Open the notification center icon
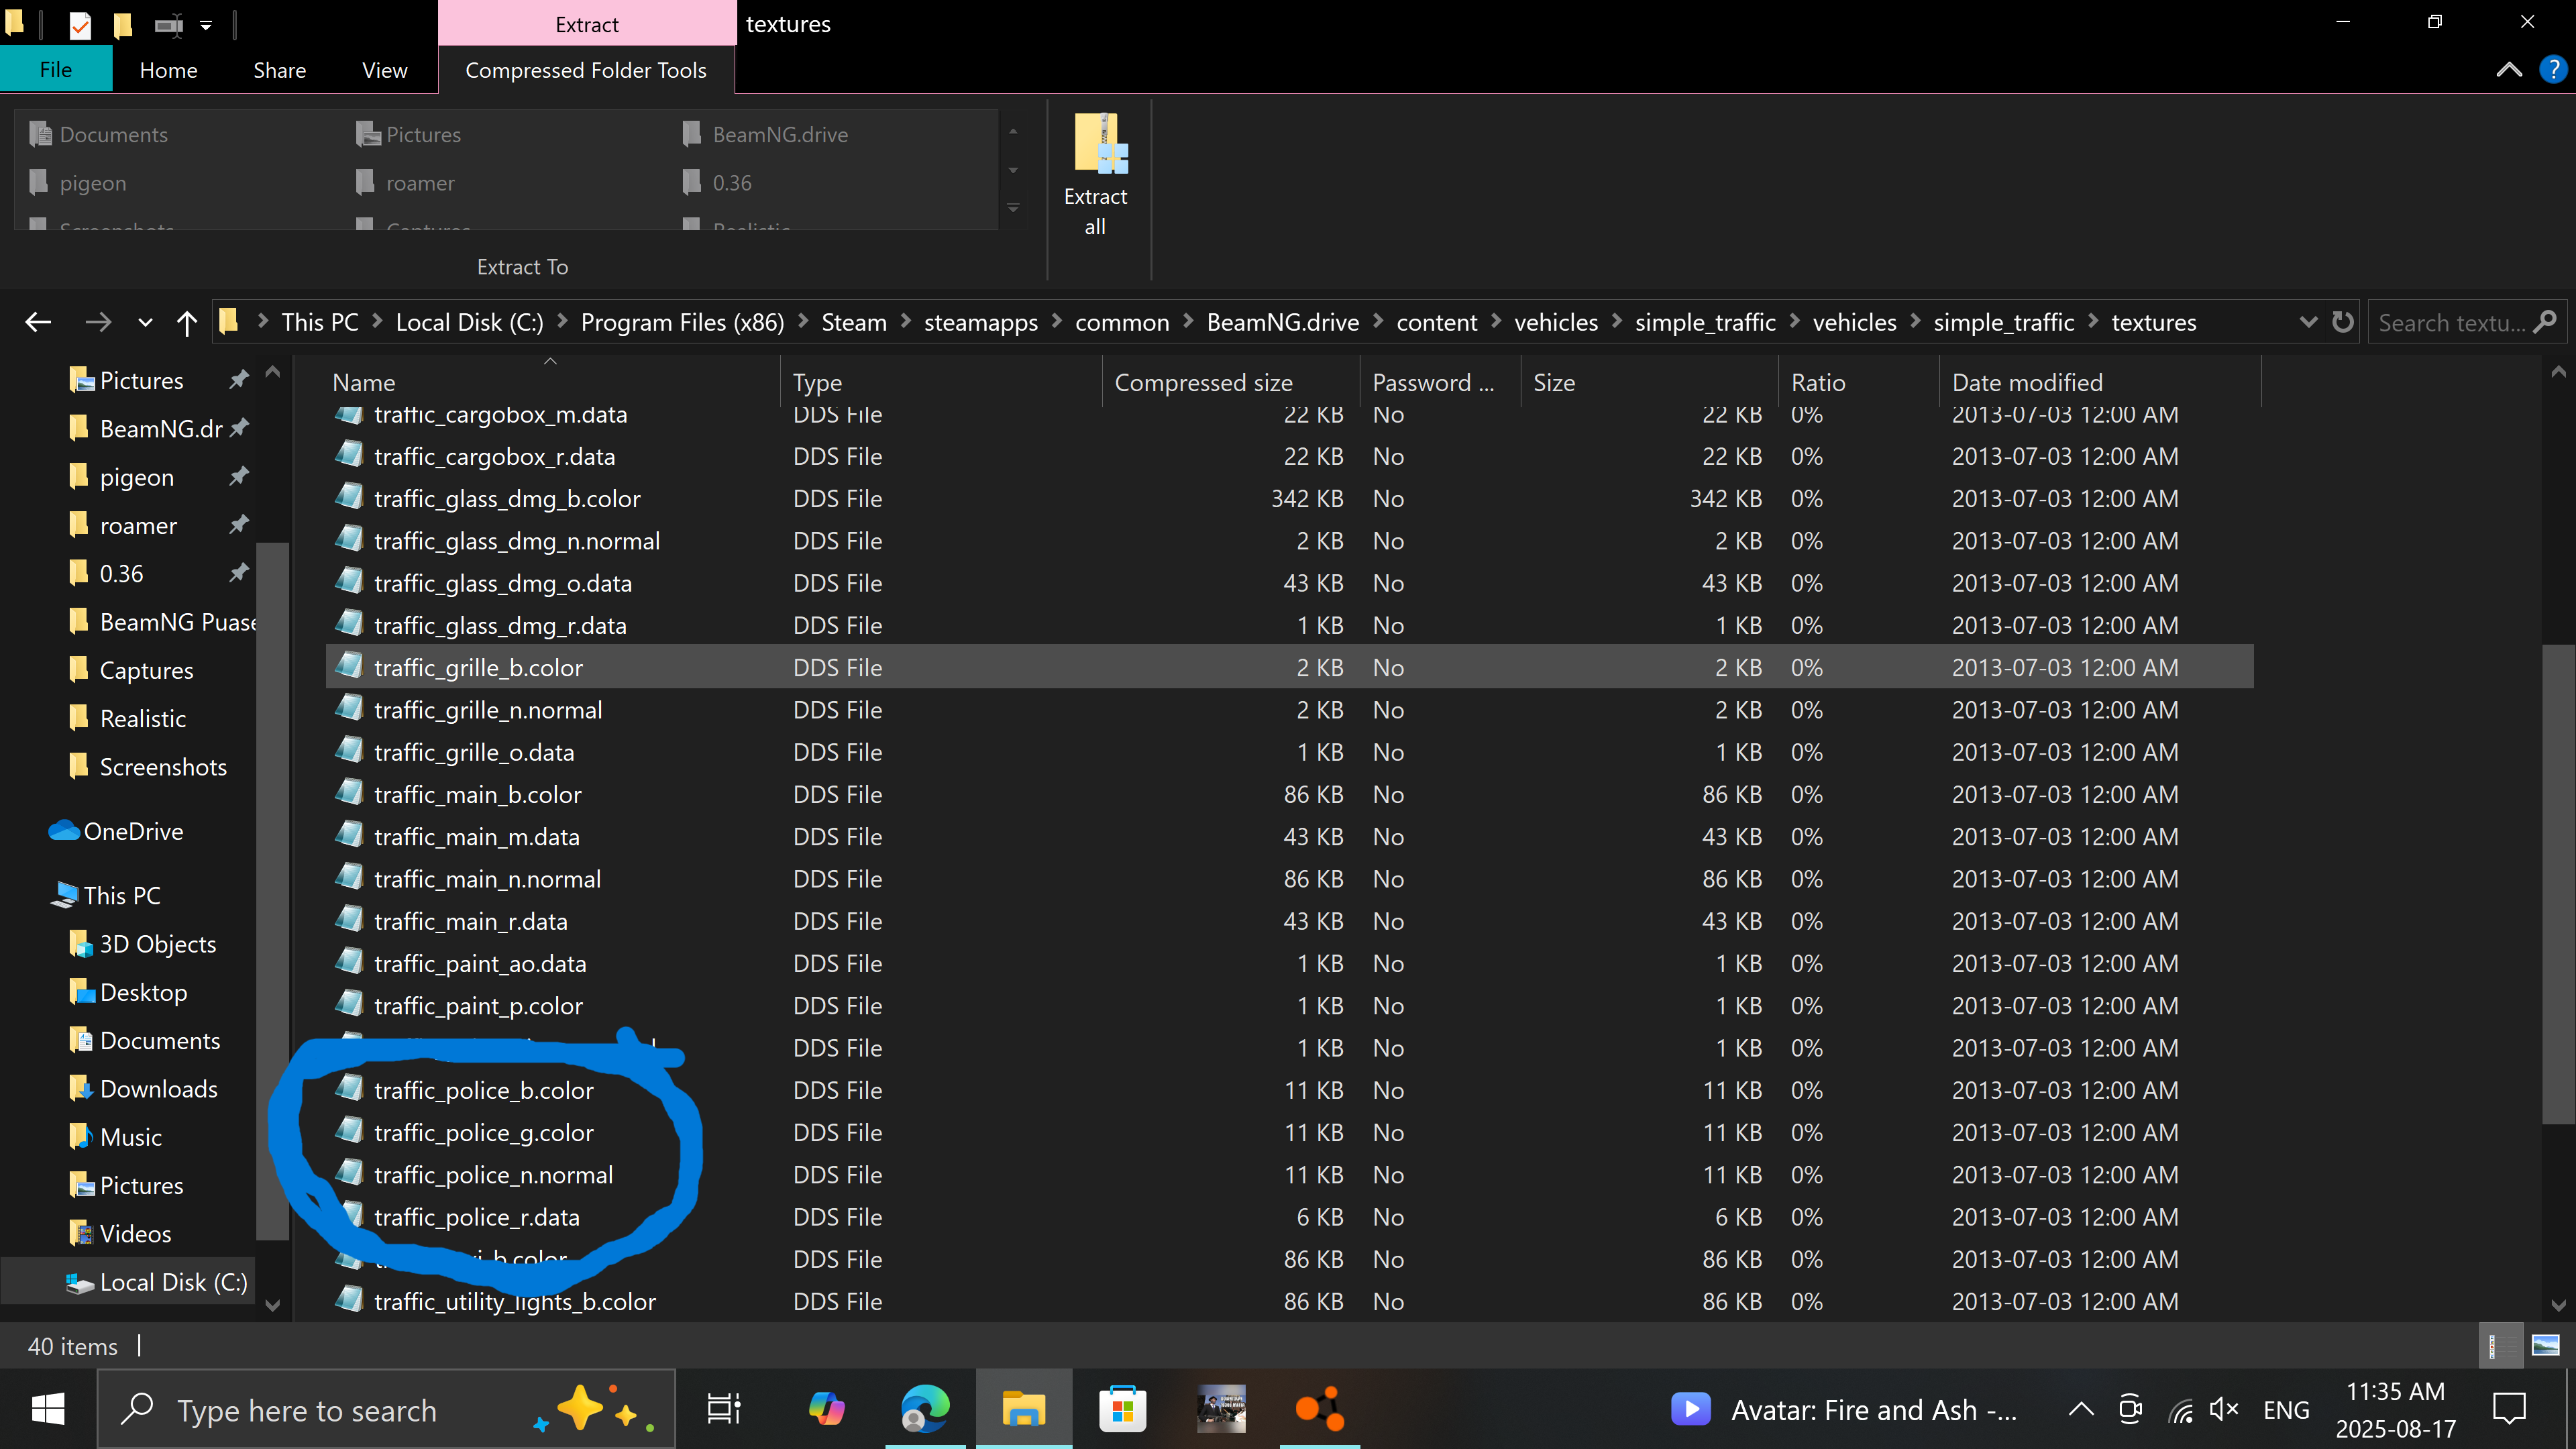 click(2509, 1410)
